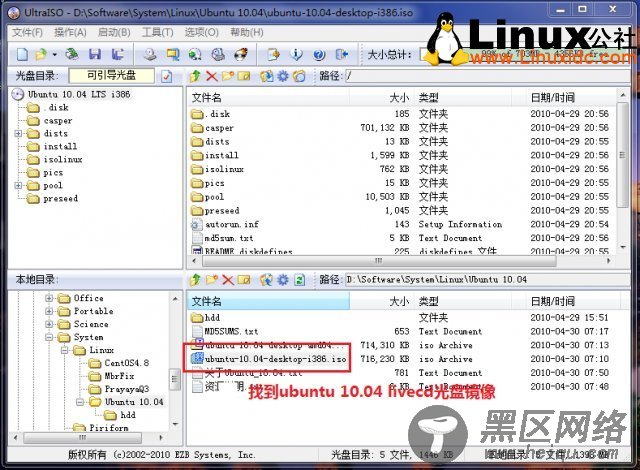Image resolution: width=640 pixels, height=470 pixels.
Task: Click the Up folder icon in disc pane
Action: 195,76
